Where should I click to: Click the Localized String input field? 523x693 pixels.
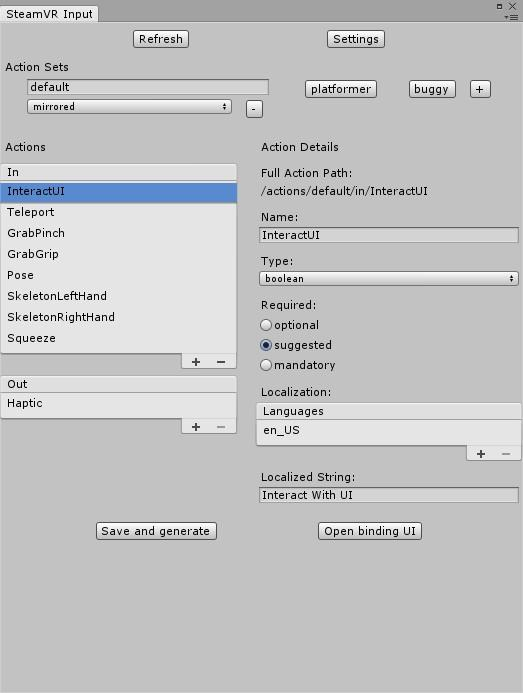(389, 495)
